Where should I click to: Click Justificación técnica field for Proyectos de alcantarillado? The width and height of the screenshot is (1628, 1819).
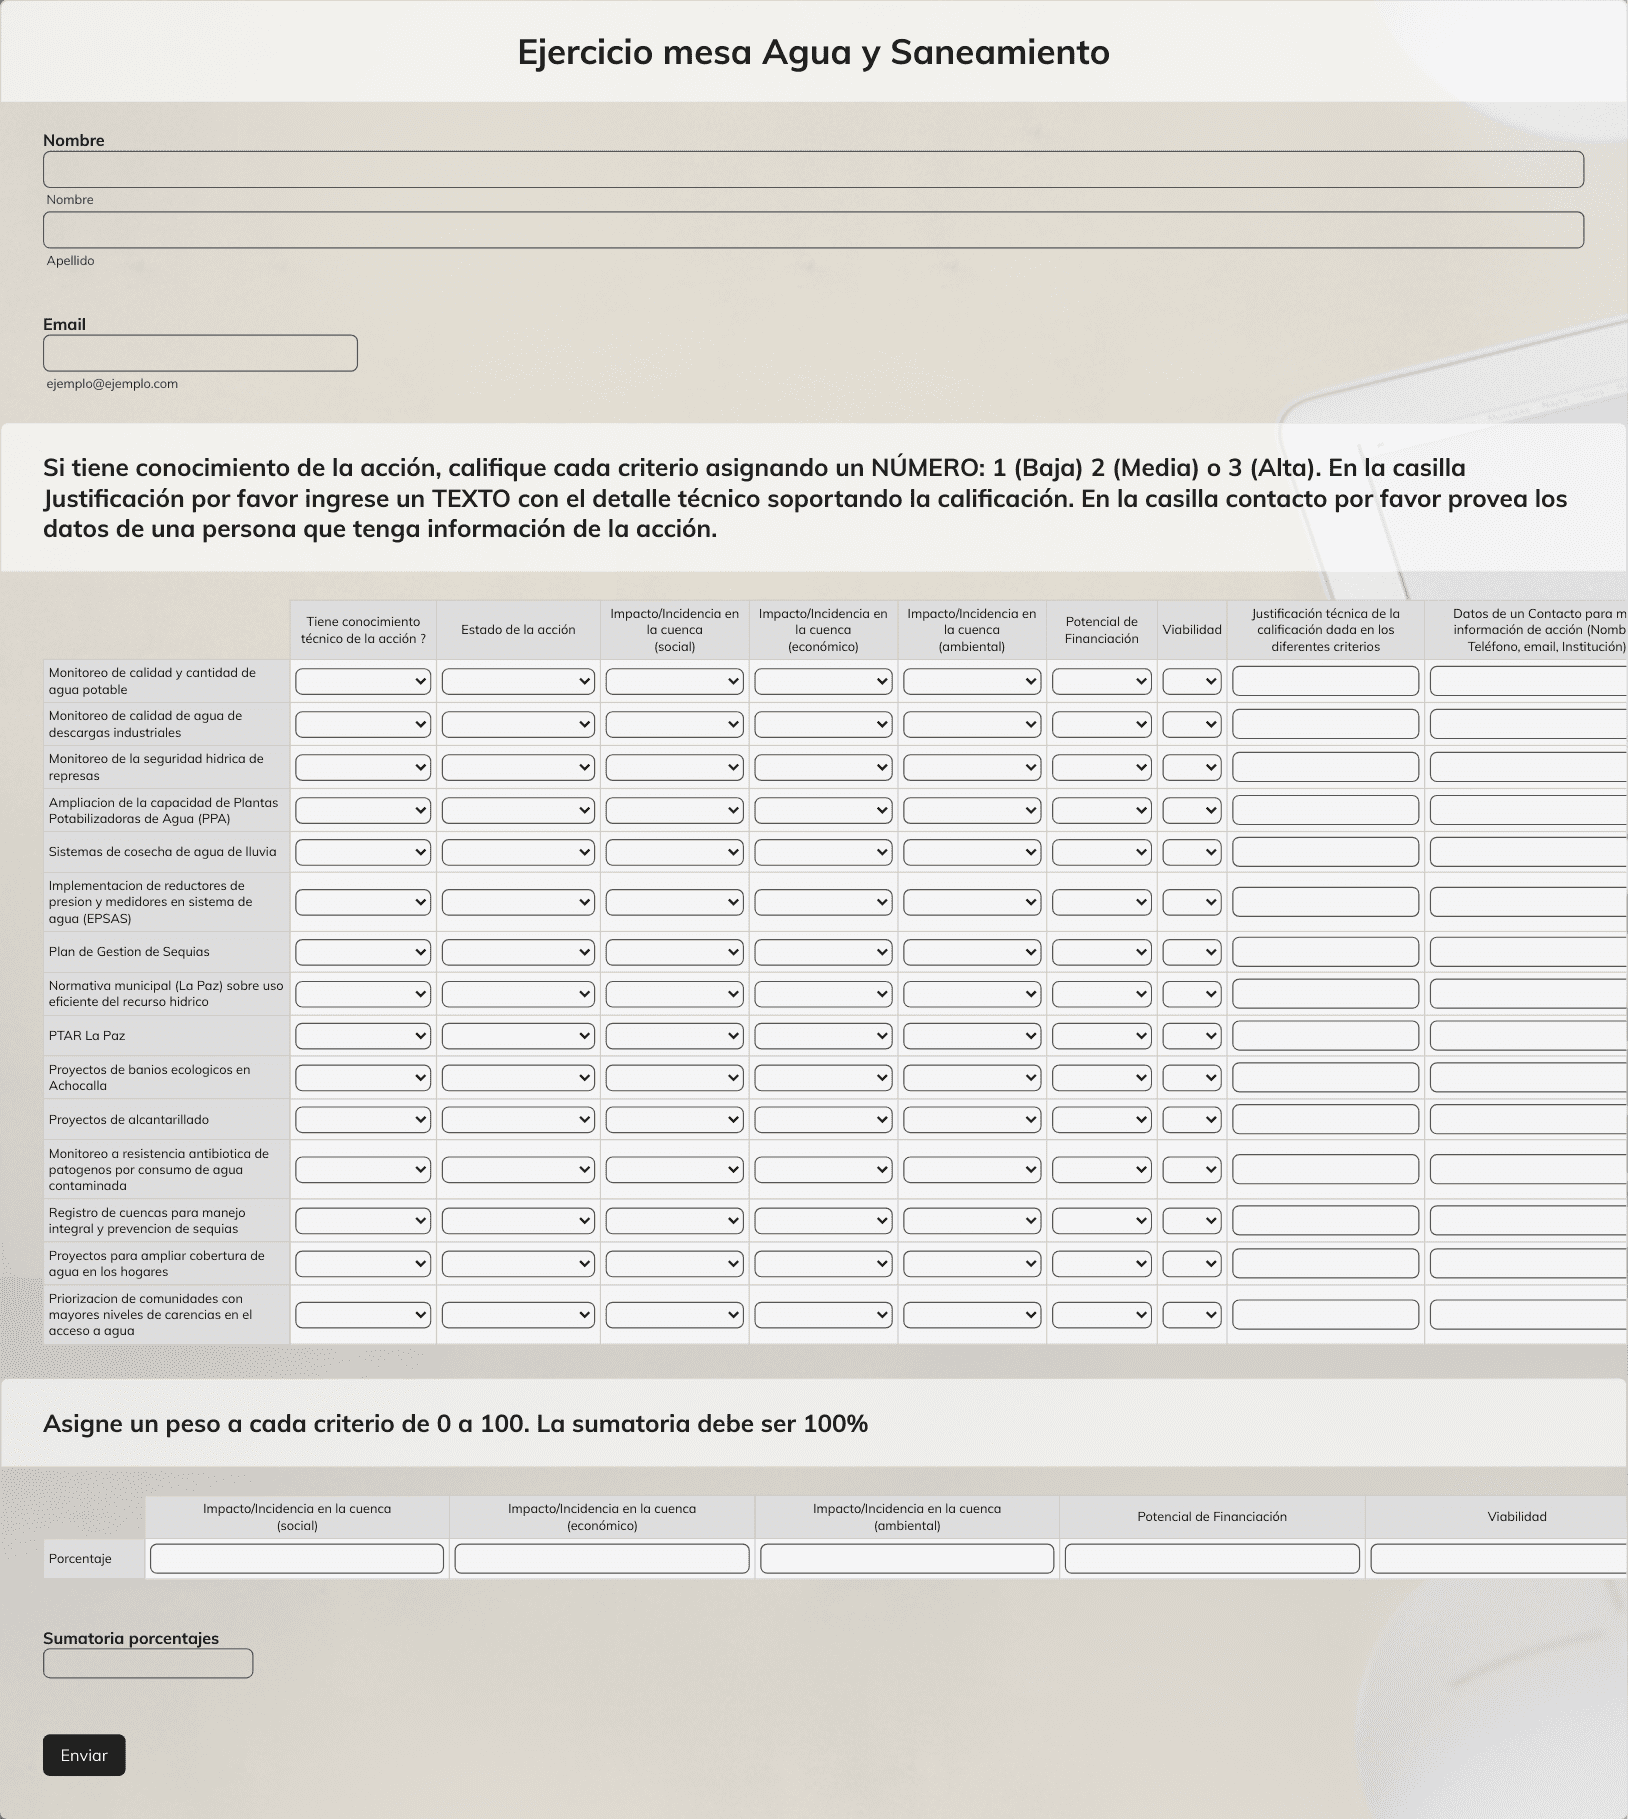[x=1326, y=1120]
